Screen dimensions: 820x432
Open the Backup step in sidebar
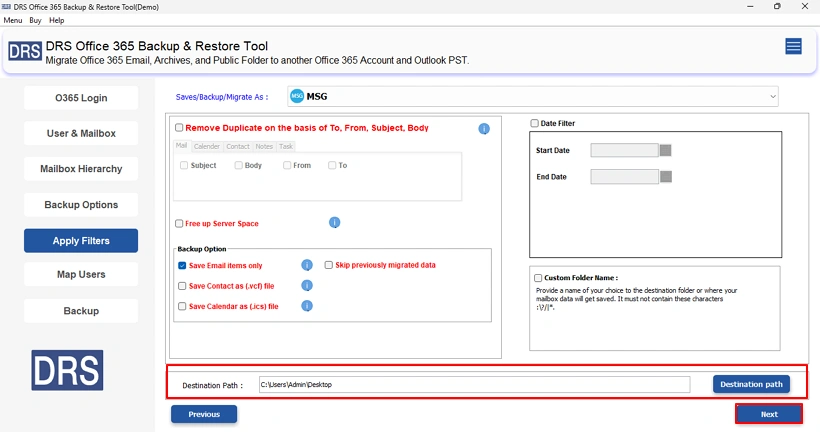tap(81, 311)
